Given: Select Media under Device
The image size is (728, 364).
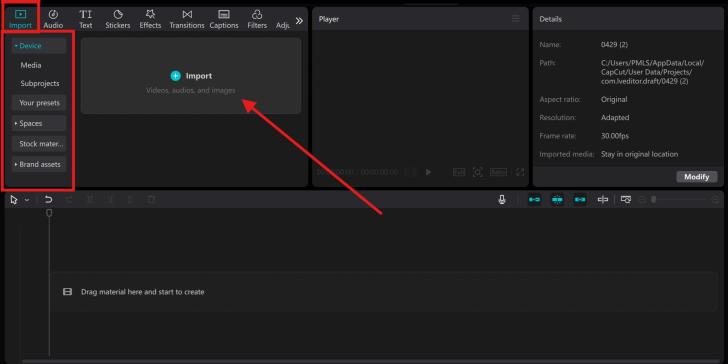Looking at the screenshot, I should 31,65.
